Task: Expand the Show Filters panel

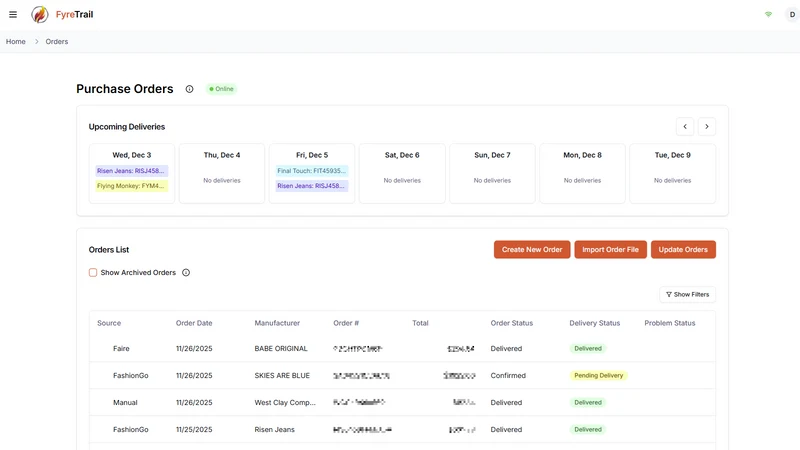Action: 687,294
